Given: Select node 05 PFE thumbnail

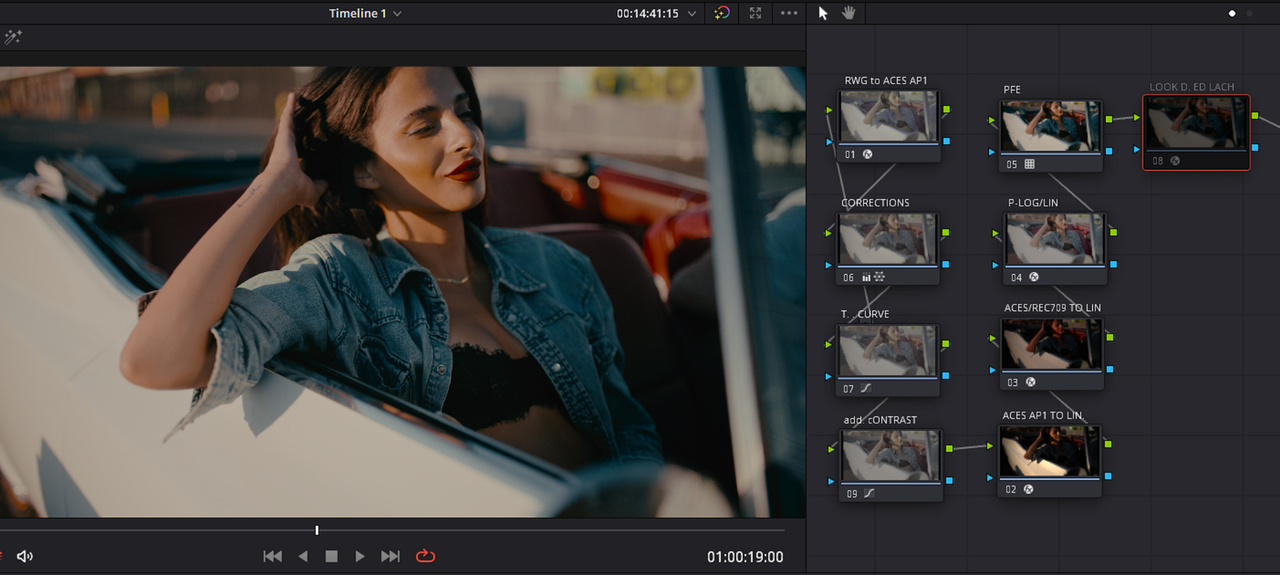Looking at the screenshot, I should [x=1051, y=126].
